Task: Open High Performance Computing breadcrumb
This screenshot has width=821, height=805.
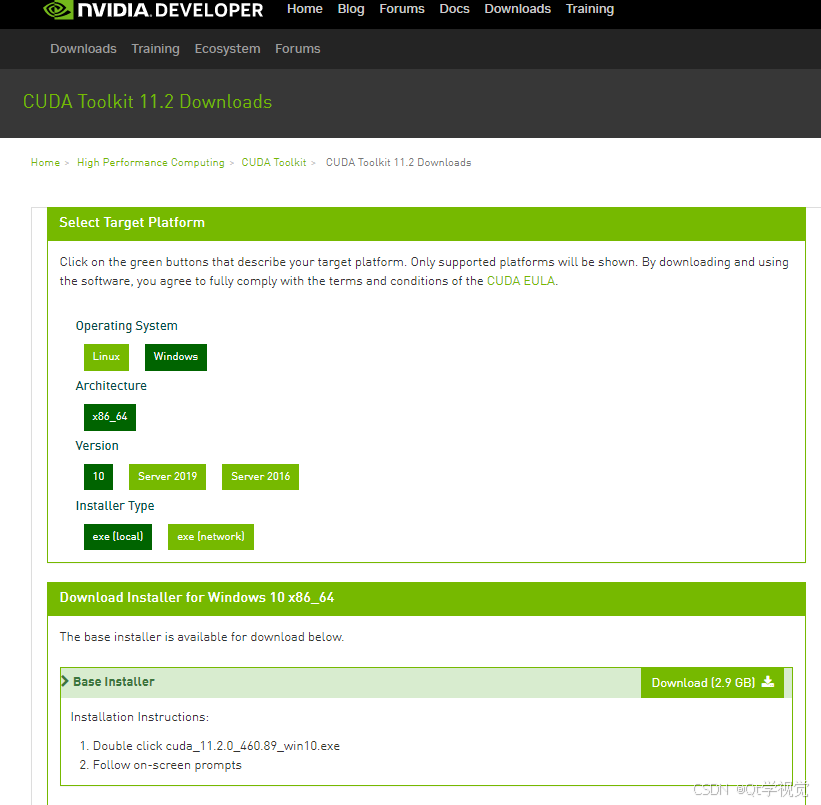Action: pos(151,162)
